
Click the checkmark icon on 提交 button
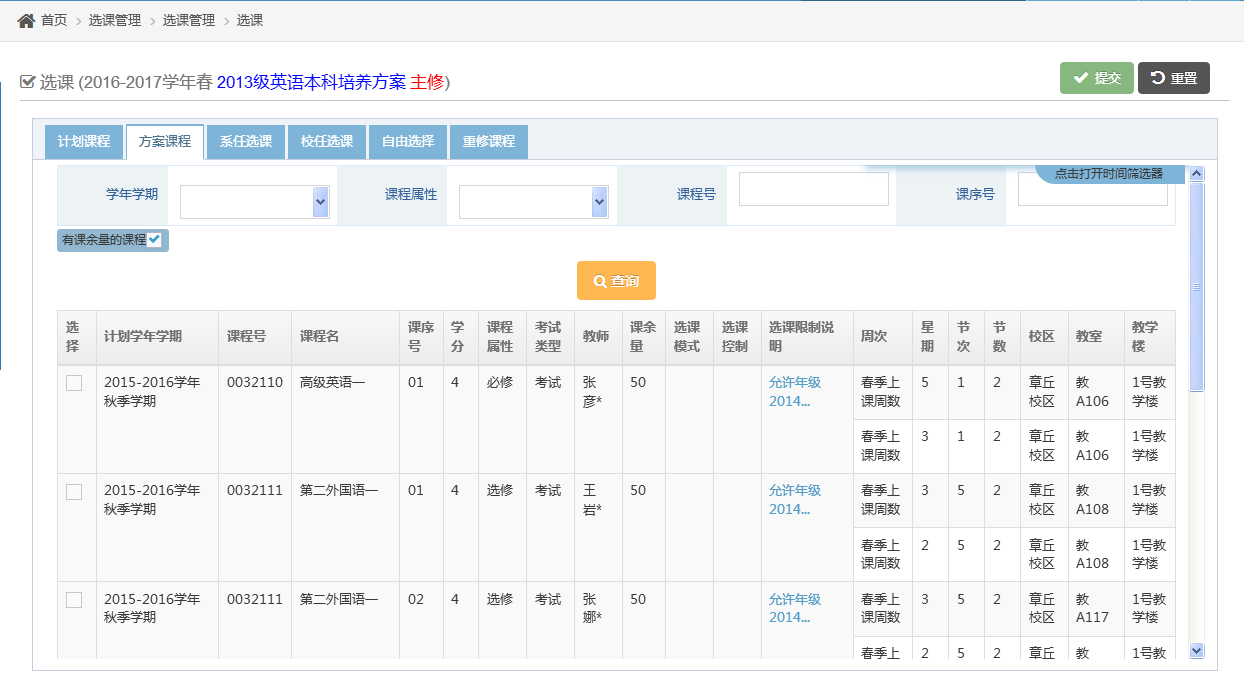click(1080, 78)
